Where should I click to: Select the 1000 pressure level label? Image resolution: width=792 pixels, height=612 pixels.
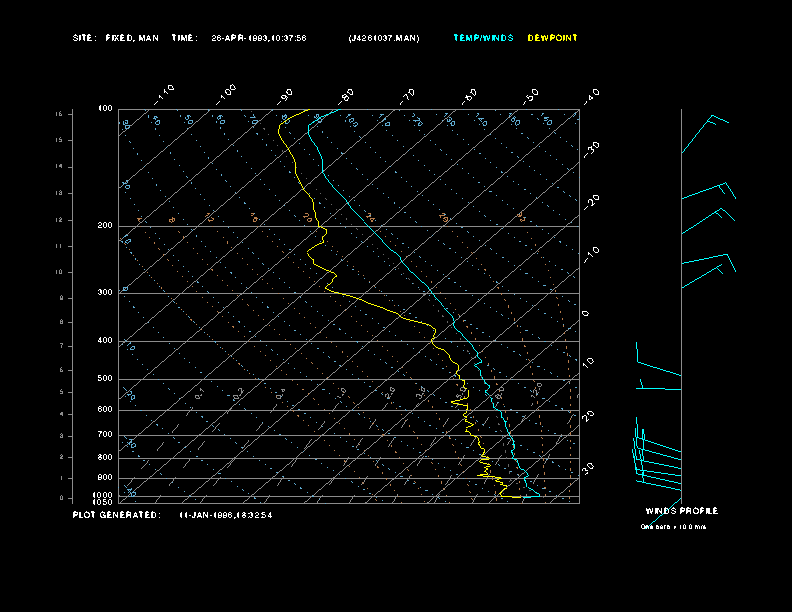pos(104,494)
